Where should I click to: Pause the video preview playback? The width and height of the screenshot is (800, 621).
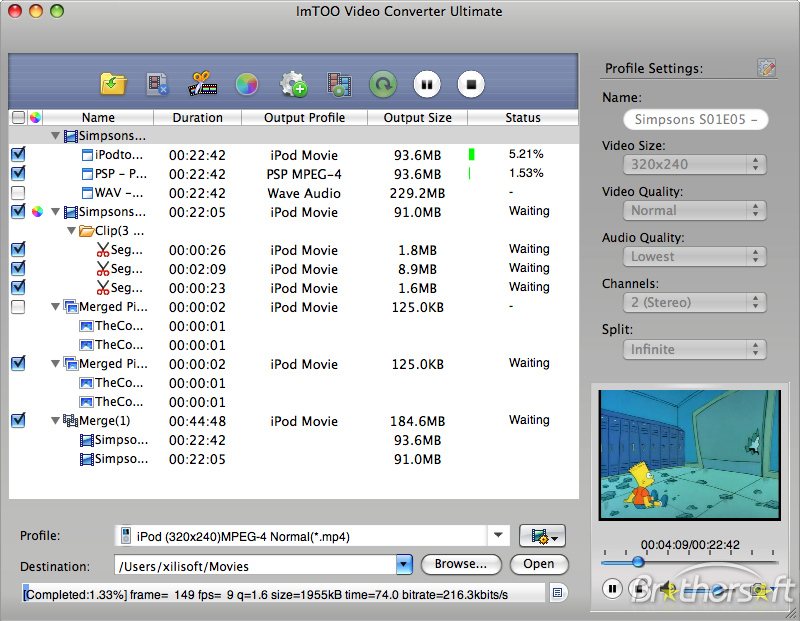(x=612, y=589)
